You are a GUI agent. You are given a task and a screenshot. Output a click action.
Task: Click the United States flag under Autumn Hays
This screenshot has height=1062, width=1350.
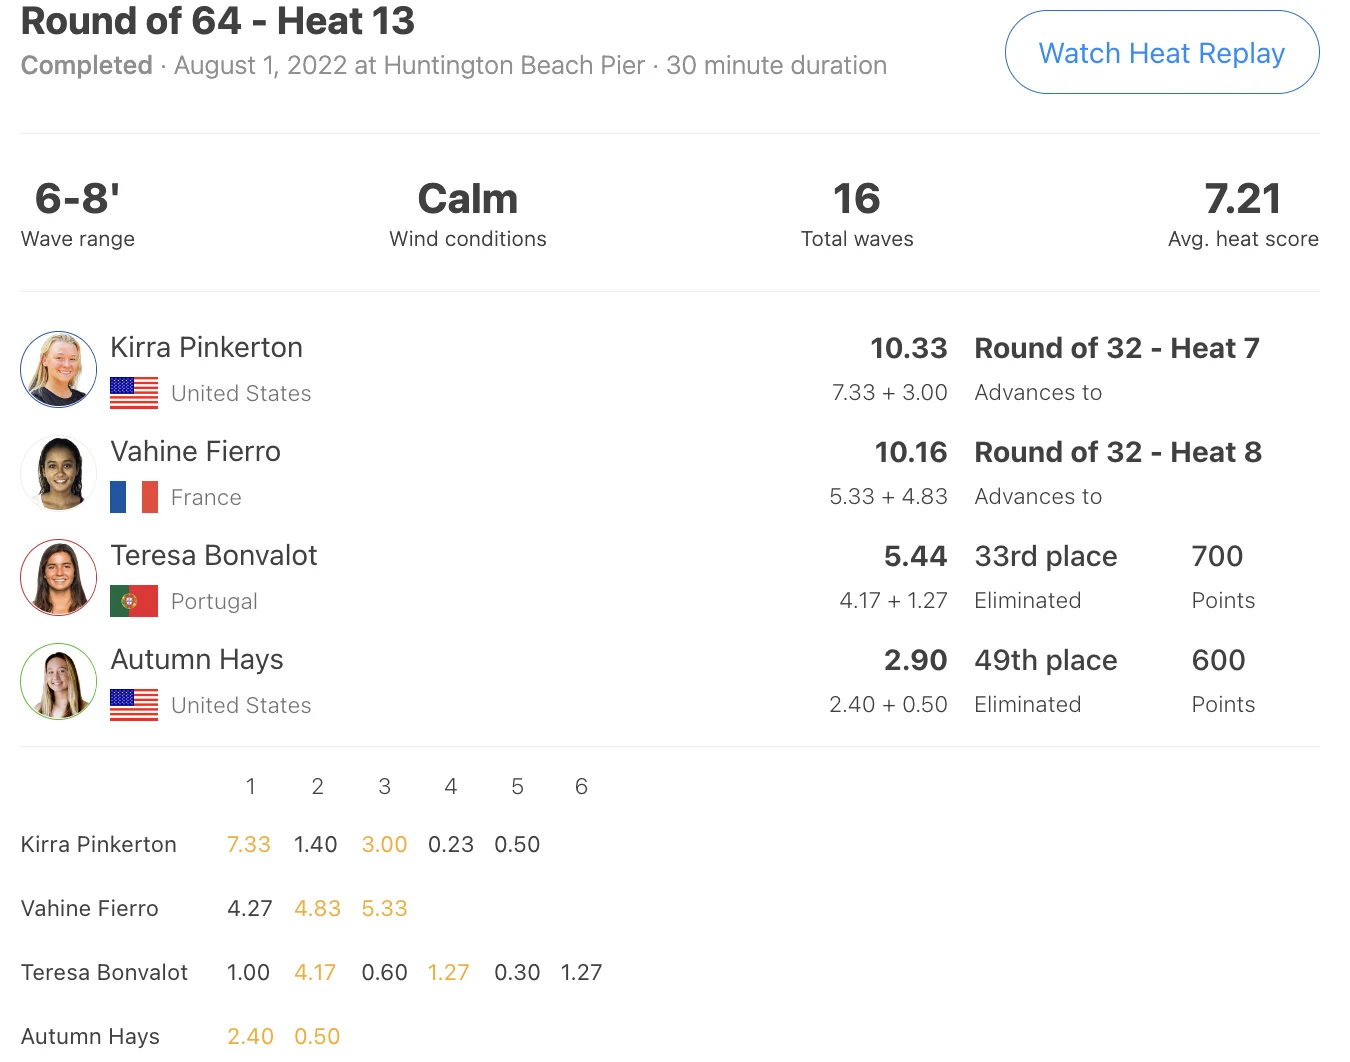(134, 705)
